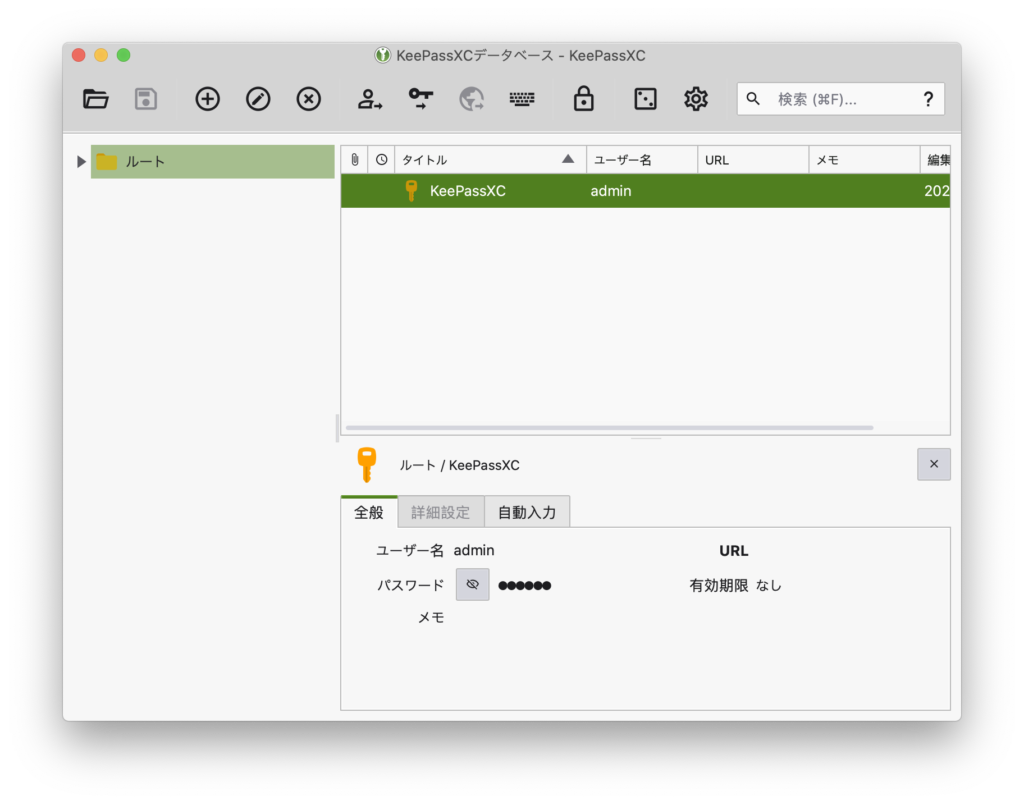Switch to the 自動入力 tab
Viewport: 1024px width, 804px height.
click(527, 512)
